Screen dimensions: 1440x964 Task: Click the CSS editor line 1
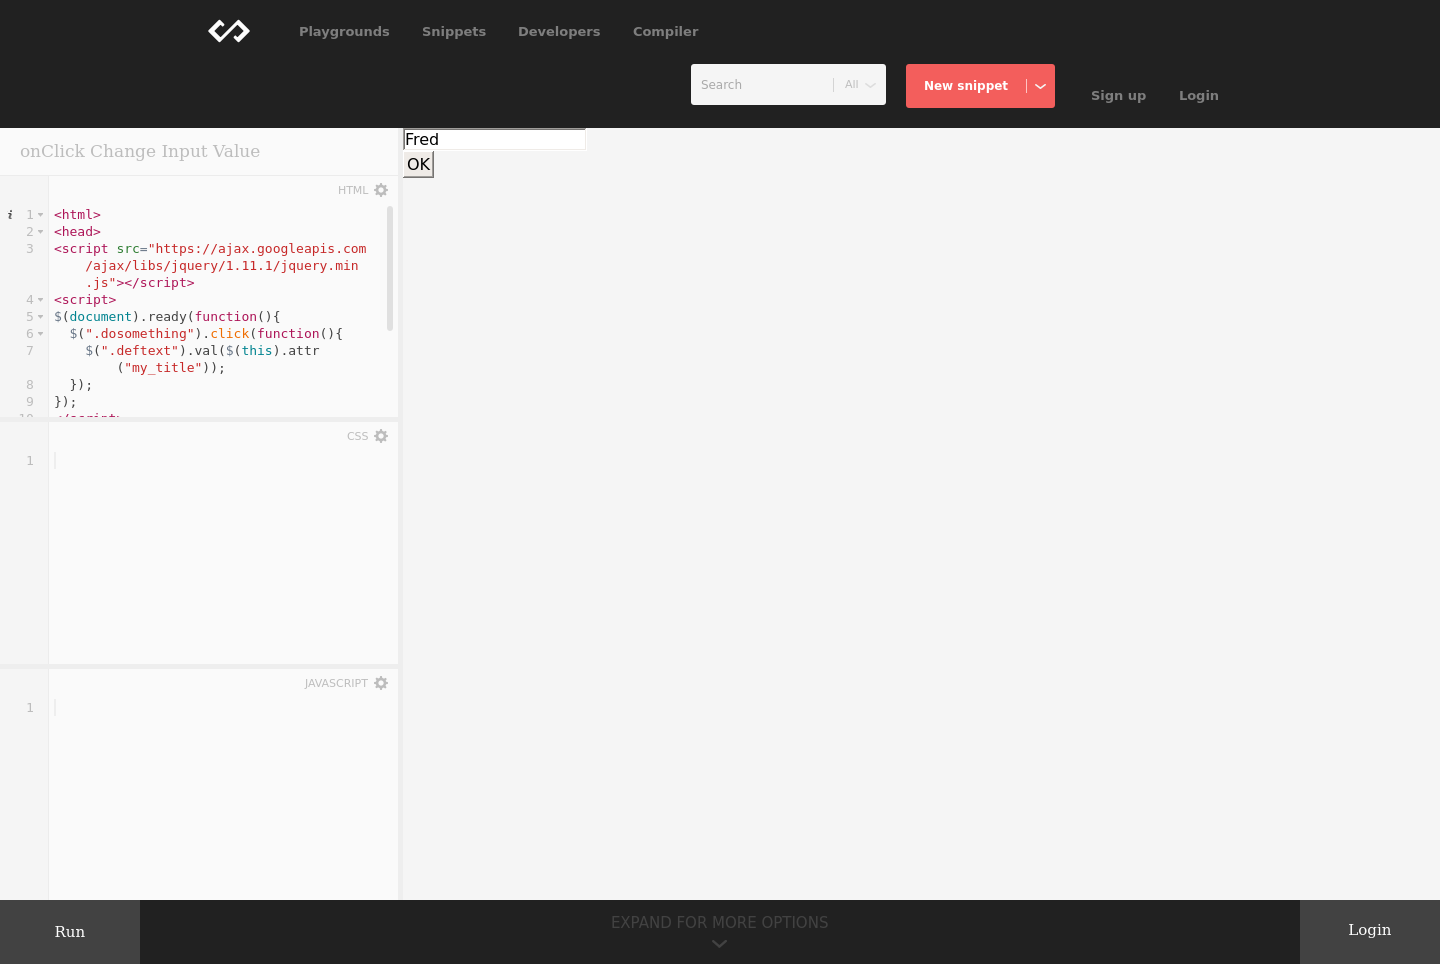click(222, 461)
